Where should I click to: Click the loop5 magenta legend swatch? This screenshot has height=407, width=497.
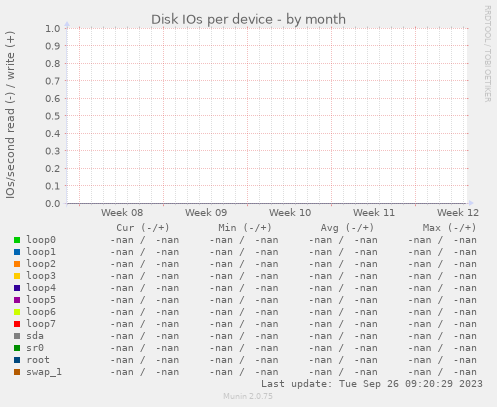pyautogui.click(x=17, y=300)
